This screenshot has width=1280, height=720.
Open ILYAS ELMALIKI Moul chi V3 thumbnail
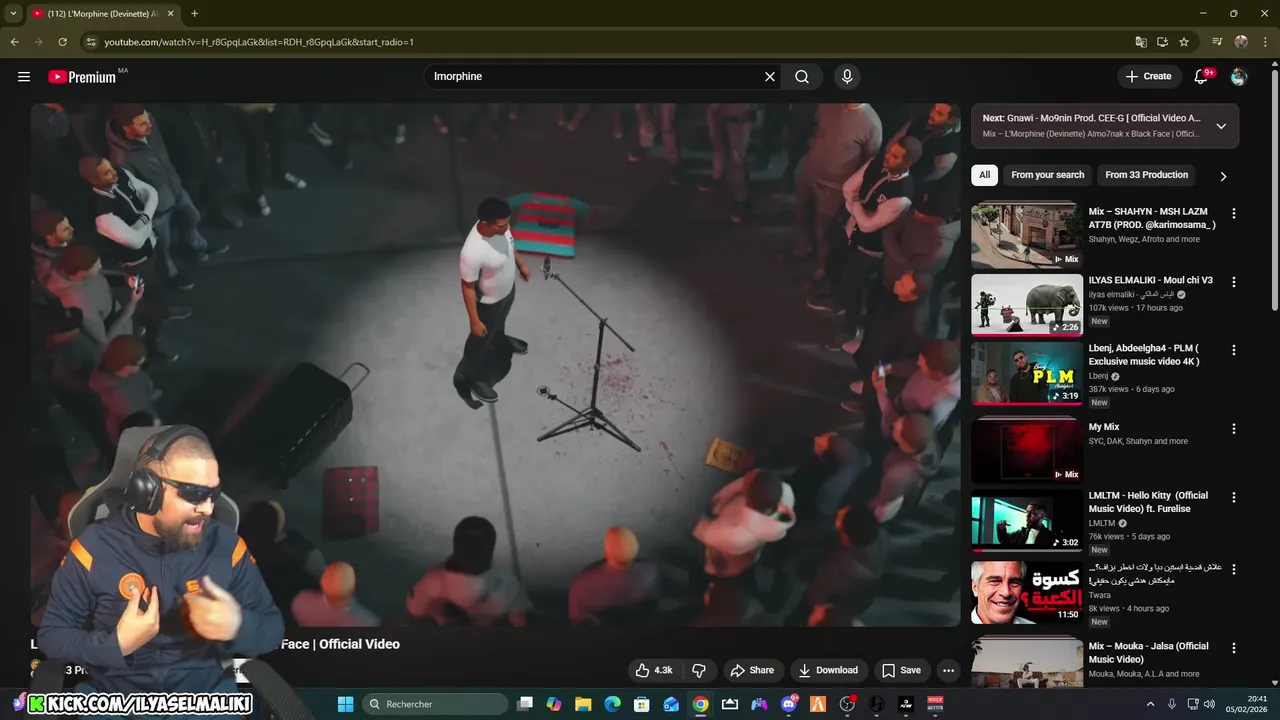click(1027, 305)
